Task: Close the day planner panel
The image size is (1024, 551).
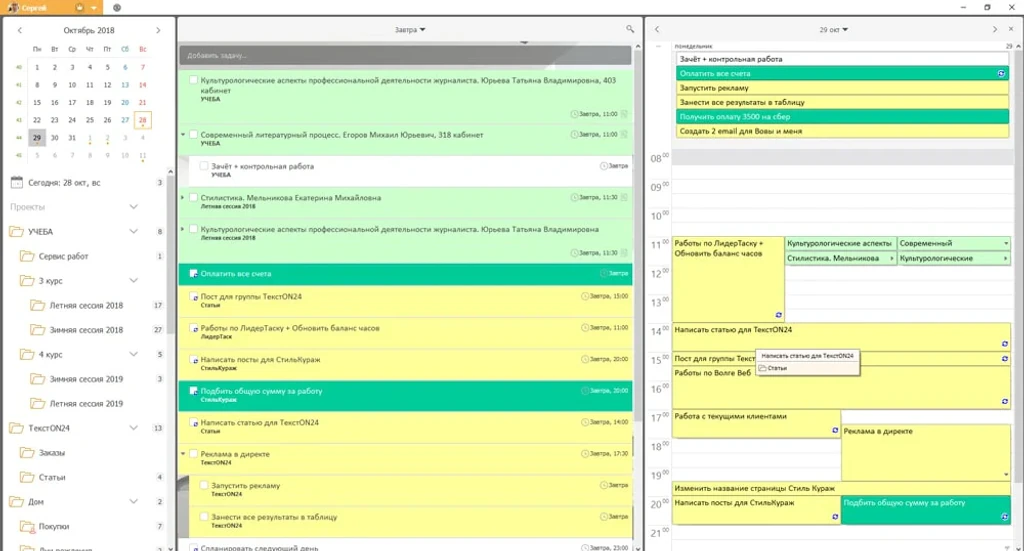Action: tap(1011, 29)
